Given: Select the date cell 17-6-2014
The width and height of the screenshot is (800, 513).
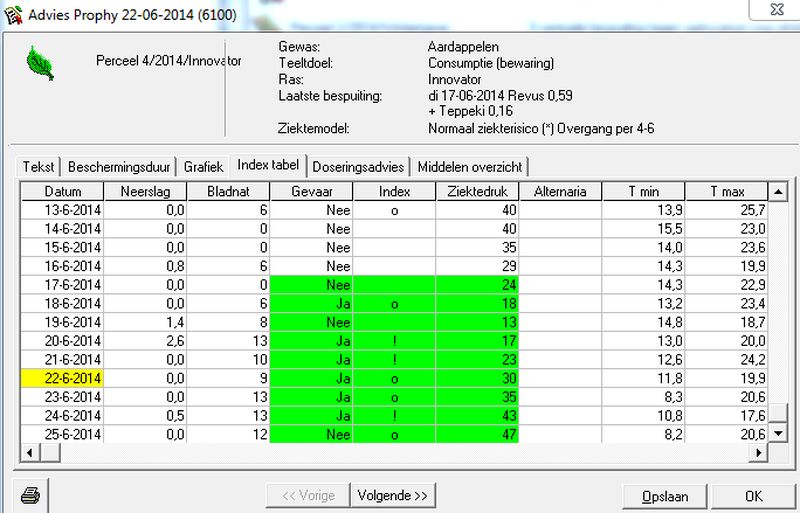Looking at the screenshot, I should point(62,285).
